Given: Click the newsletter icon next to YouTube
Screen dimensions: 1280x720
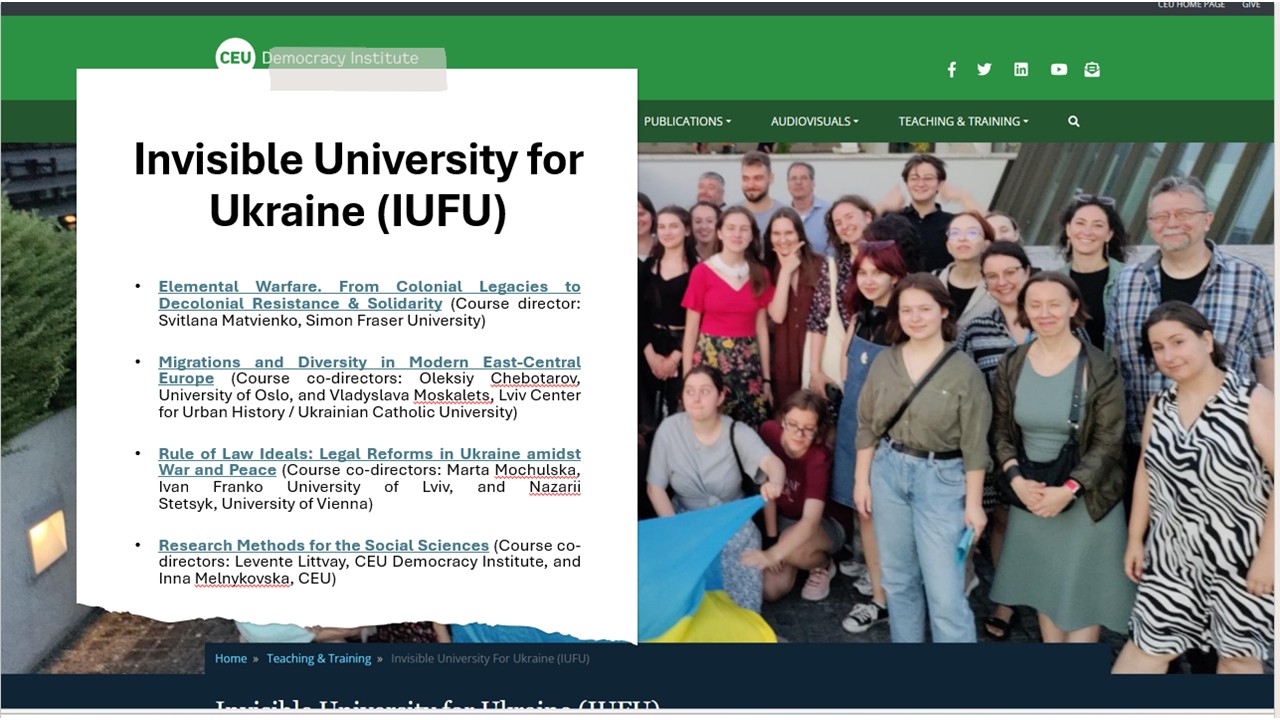Looking at the screenshot, I should (x=1092, y=69).
